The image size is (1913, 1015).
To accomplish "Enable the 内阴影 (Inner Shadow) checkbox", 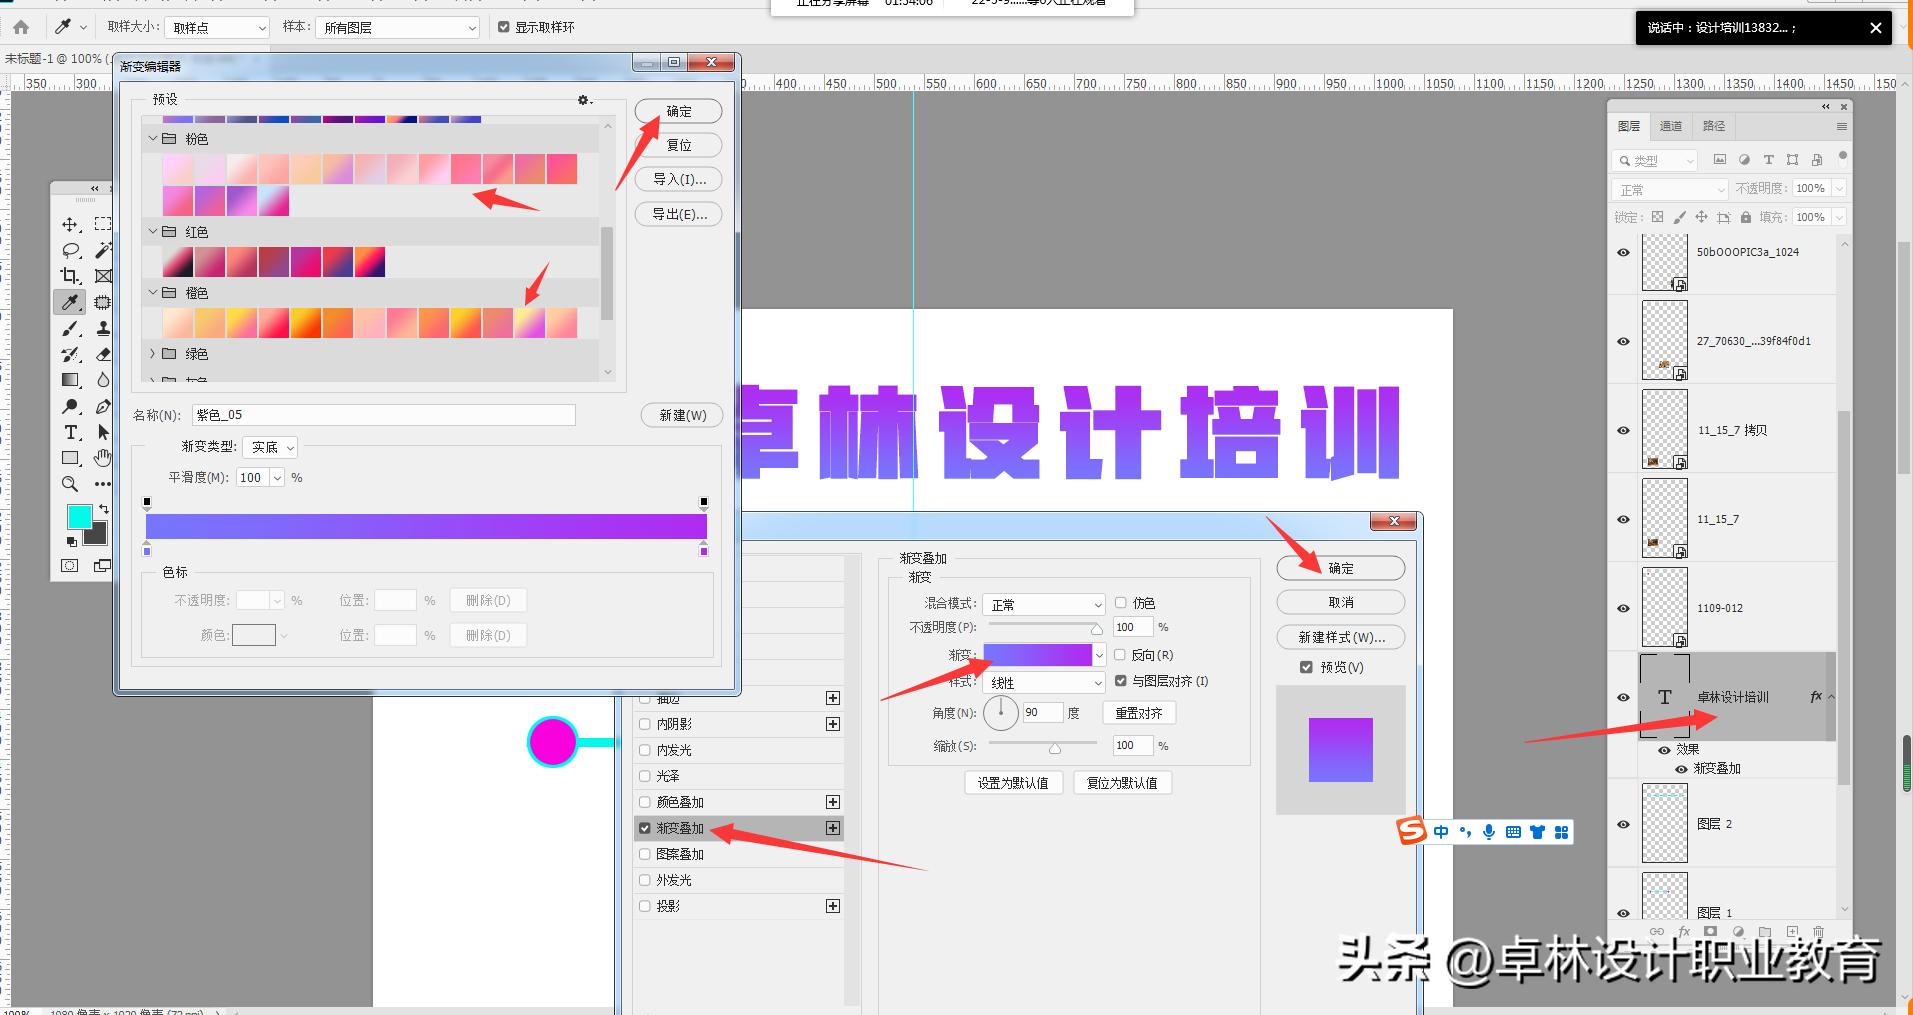I will [x=645, y=724].
